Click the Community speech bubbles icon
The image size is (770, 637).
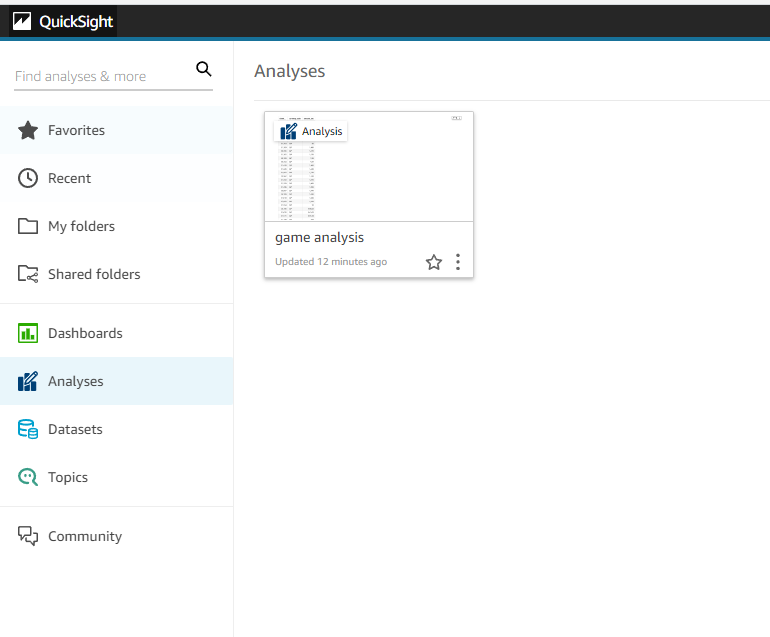28,536
